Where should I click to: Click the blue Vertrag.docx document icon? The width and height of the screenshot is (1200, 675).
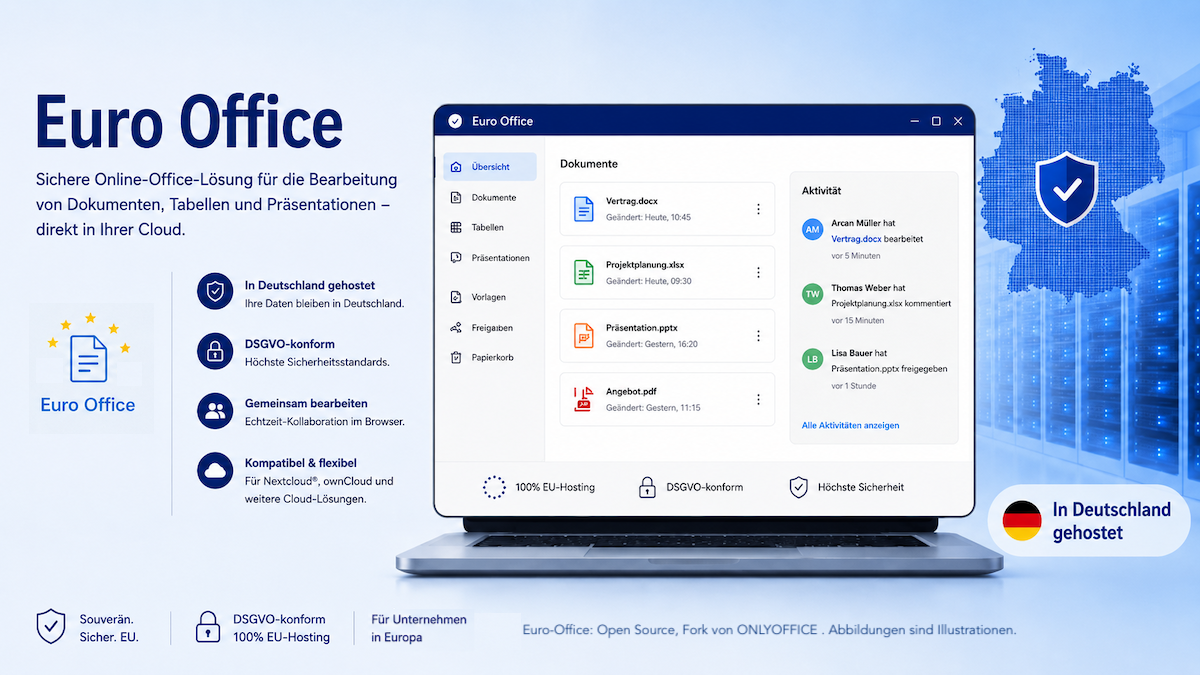click(x=583, y=209)
